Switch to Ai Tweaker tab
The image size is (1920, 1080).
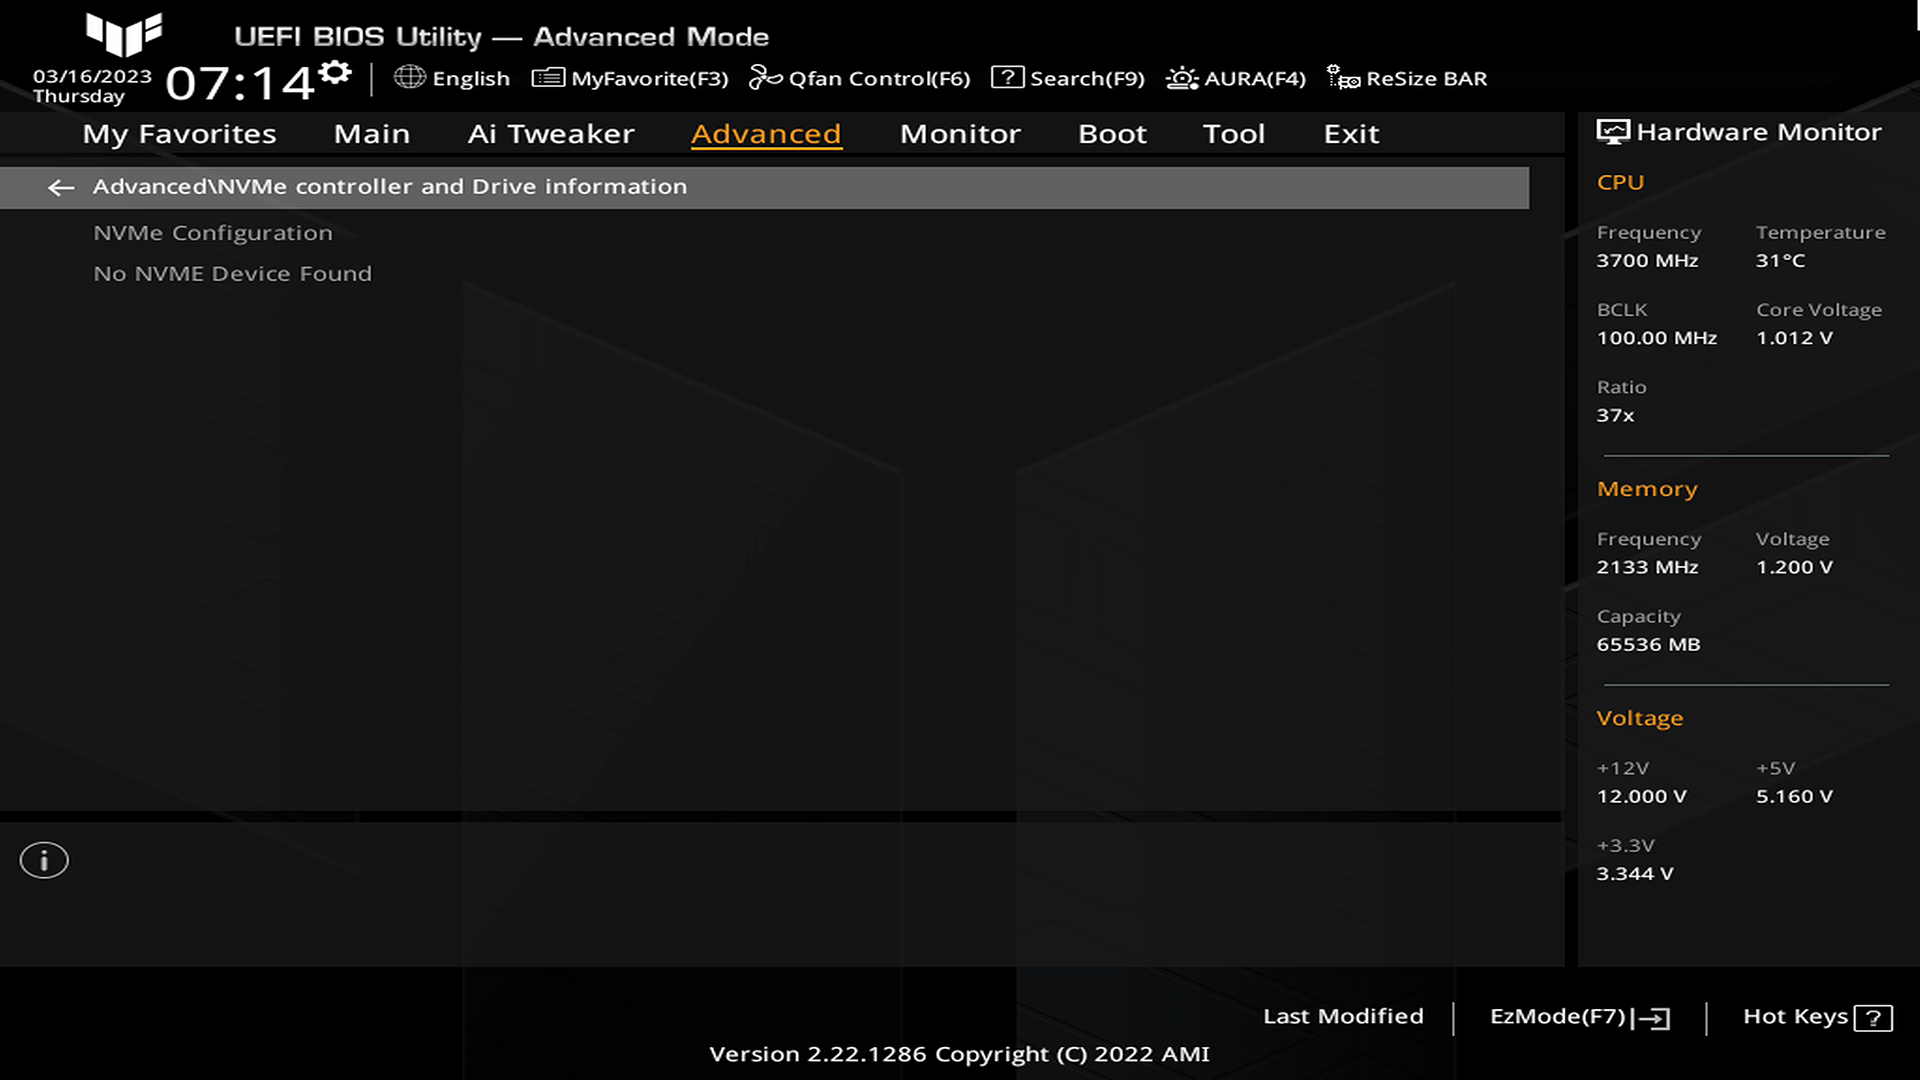[551, 134]
